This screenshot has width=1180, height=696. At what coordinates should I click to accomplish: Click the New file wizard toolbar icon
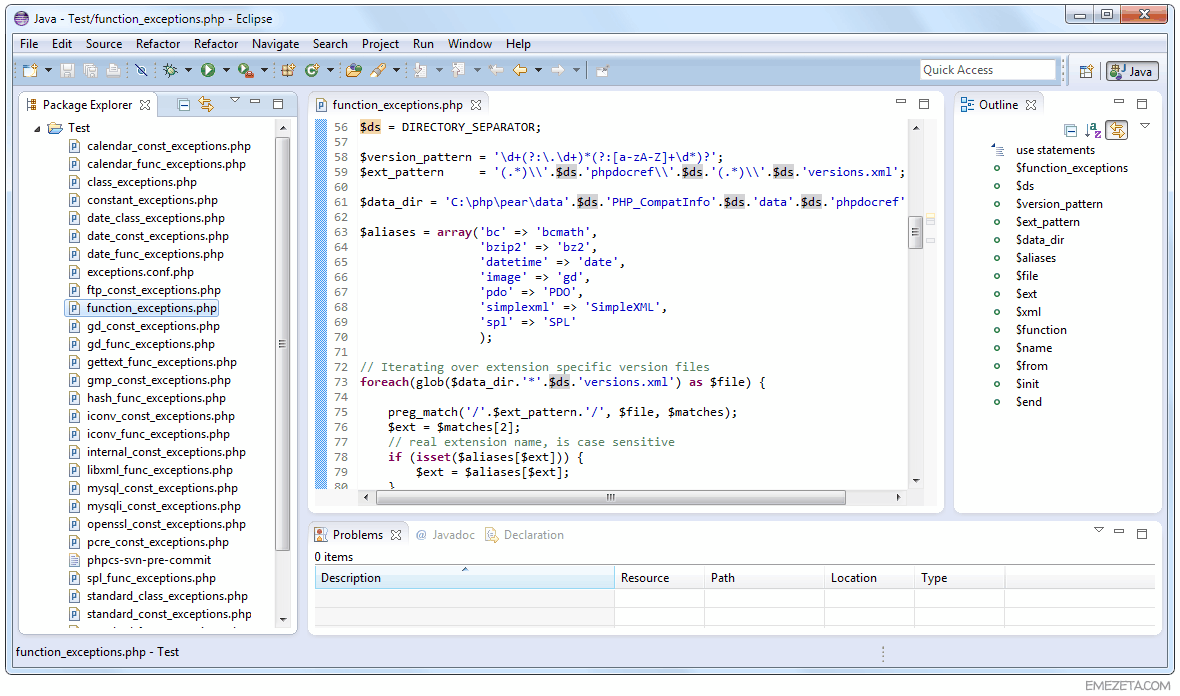[30, 71]
